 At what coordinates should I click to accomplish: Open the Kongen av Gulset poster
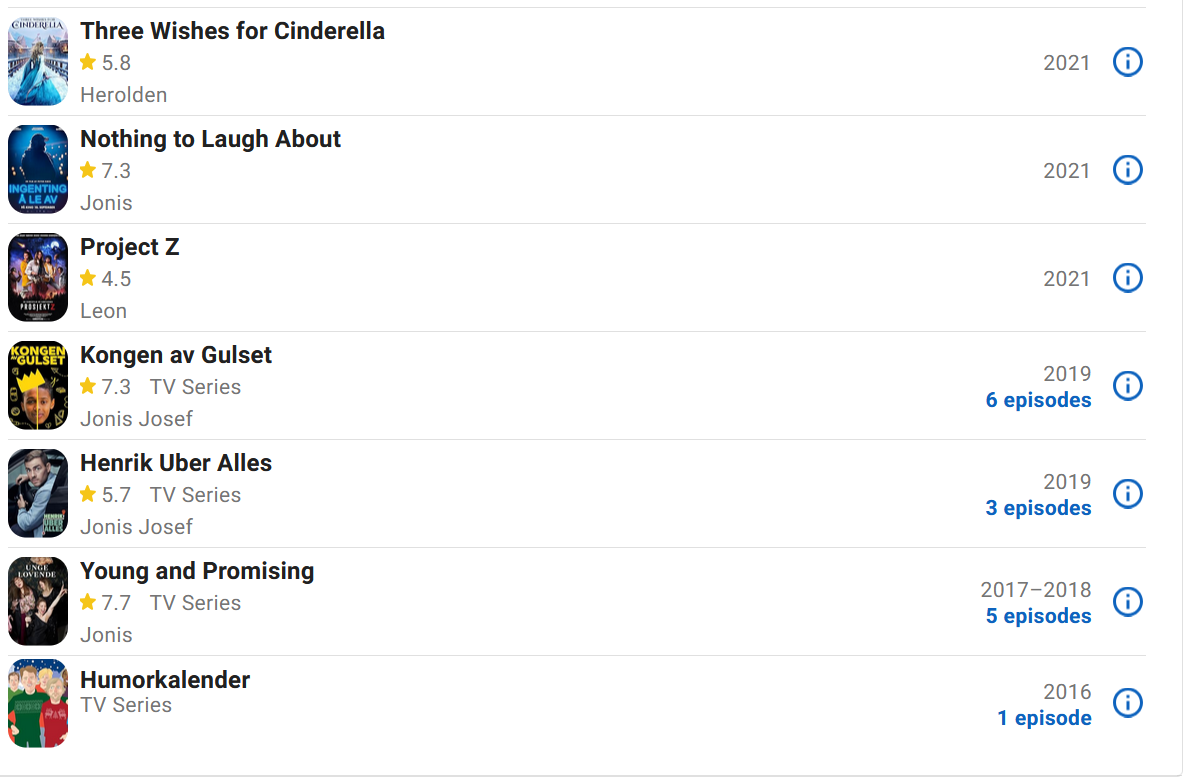point(38,385)
